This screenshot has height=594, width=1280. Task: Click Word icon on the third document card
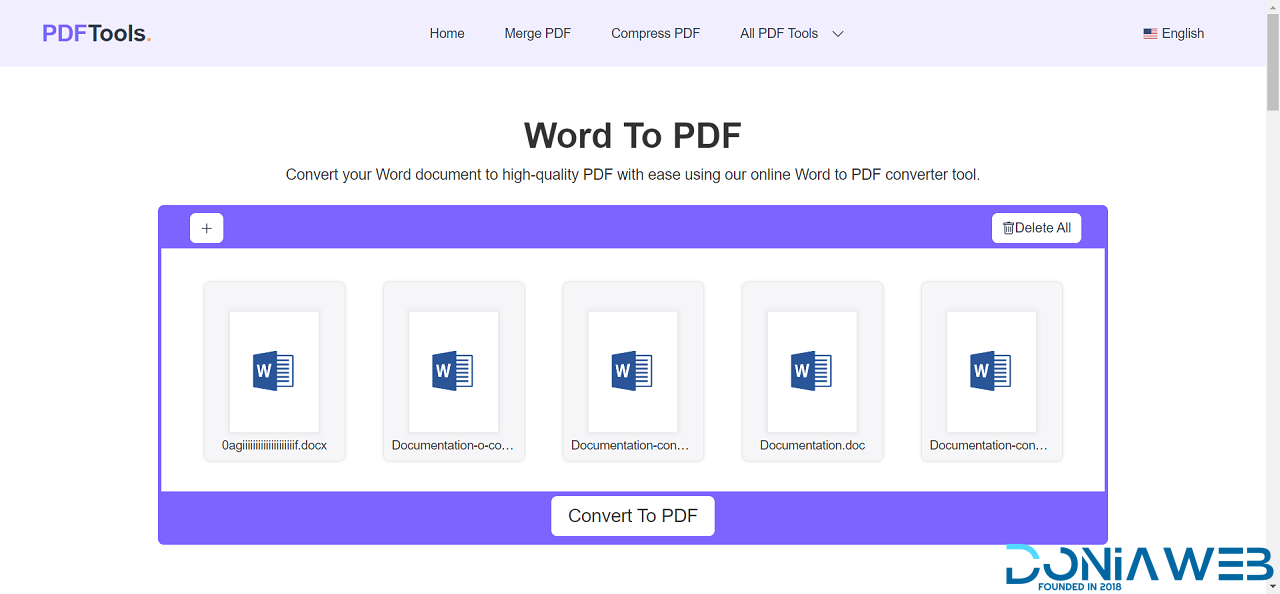(x=632, y=371)
